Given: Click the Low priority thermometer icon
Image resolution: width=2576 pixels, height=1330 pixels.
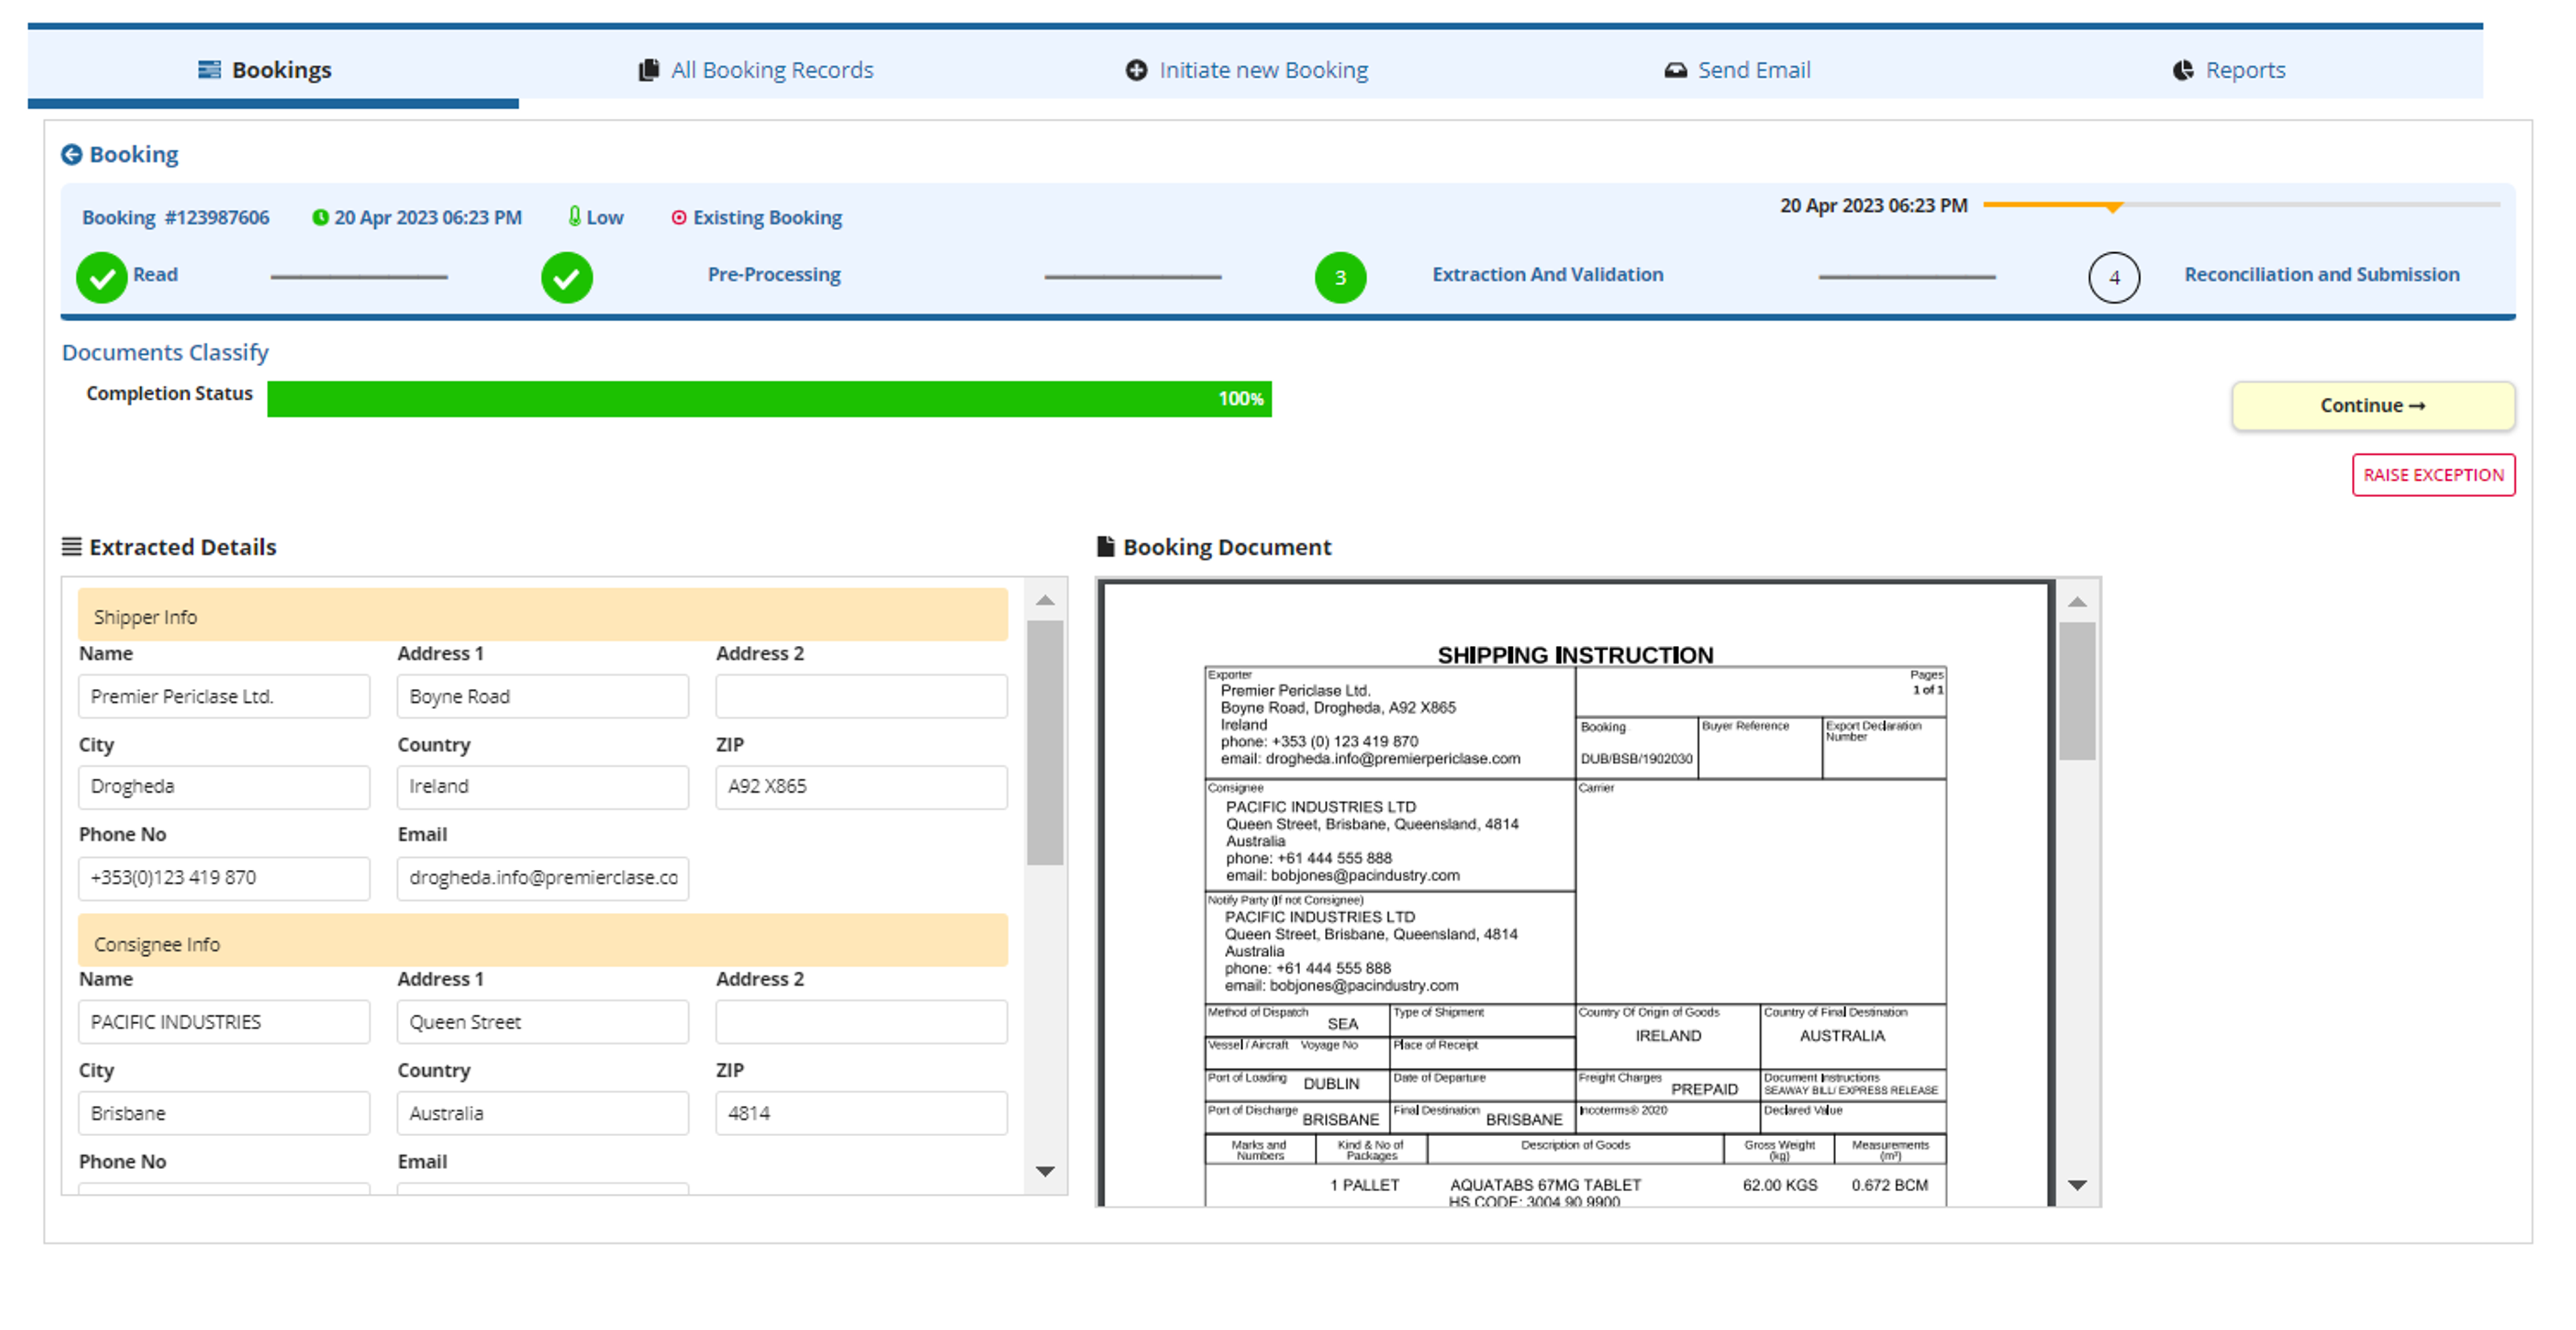Looking at the screenshot, I should point(574,216).
